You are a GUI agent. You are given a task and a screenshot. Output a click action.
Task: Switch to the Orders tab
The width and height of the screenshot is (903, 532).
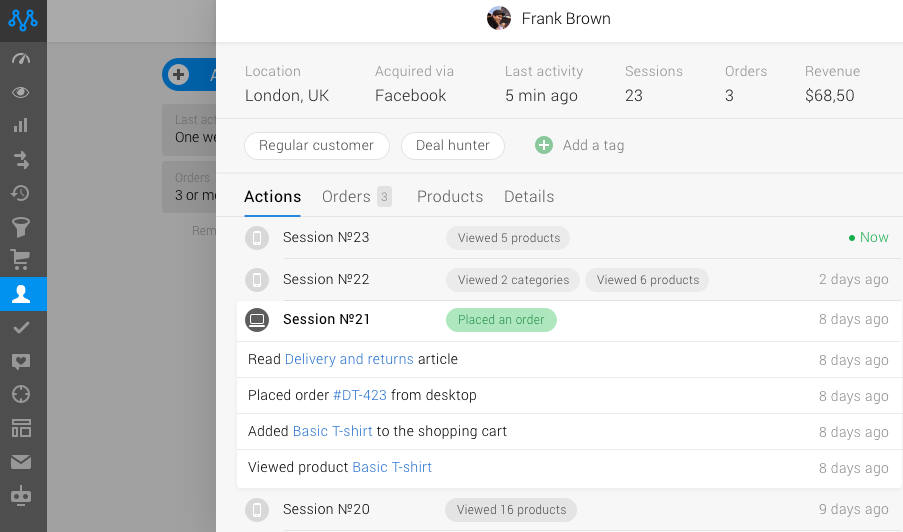(346, 197)
